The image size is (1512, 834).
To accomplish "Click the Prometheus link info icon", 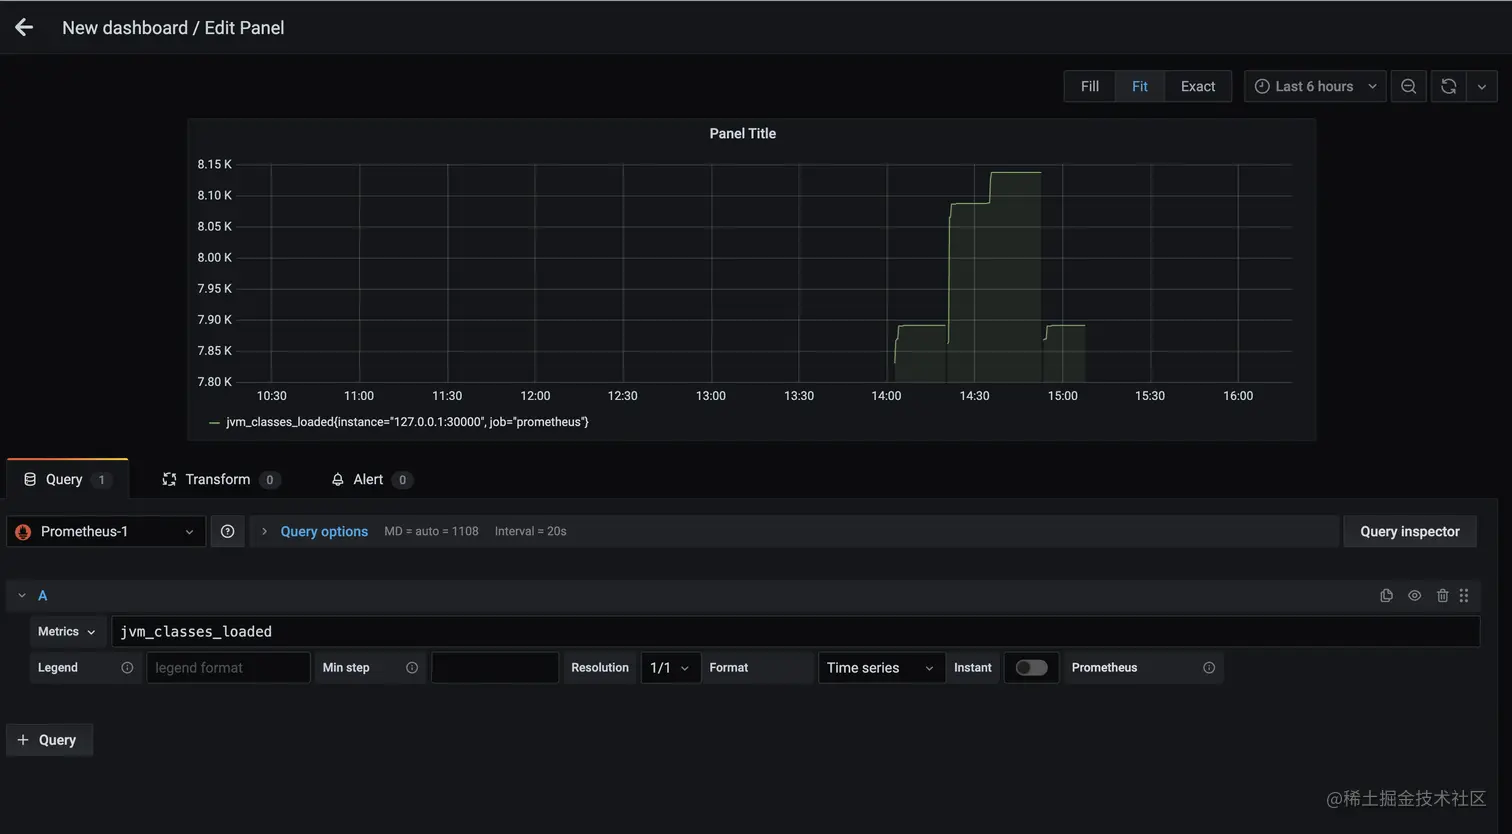I will pyautogui.click(x=1209, y=667).
